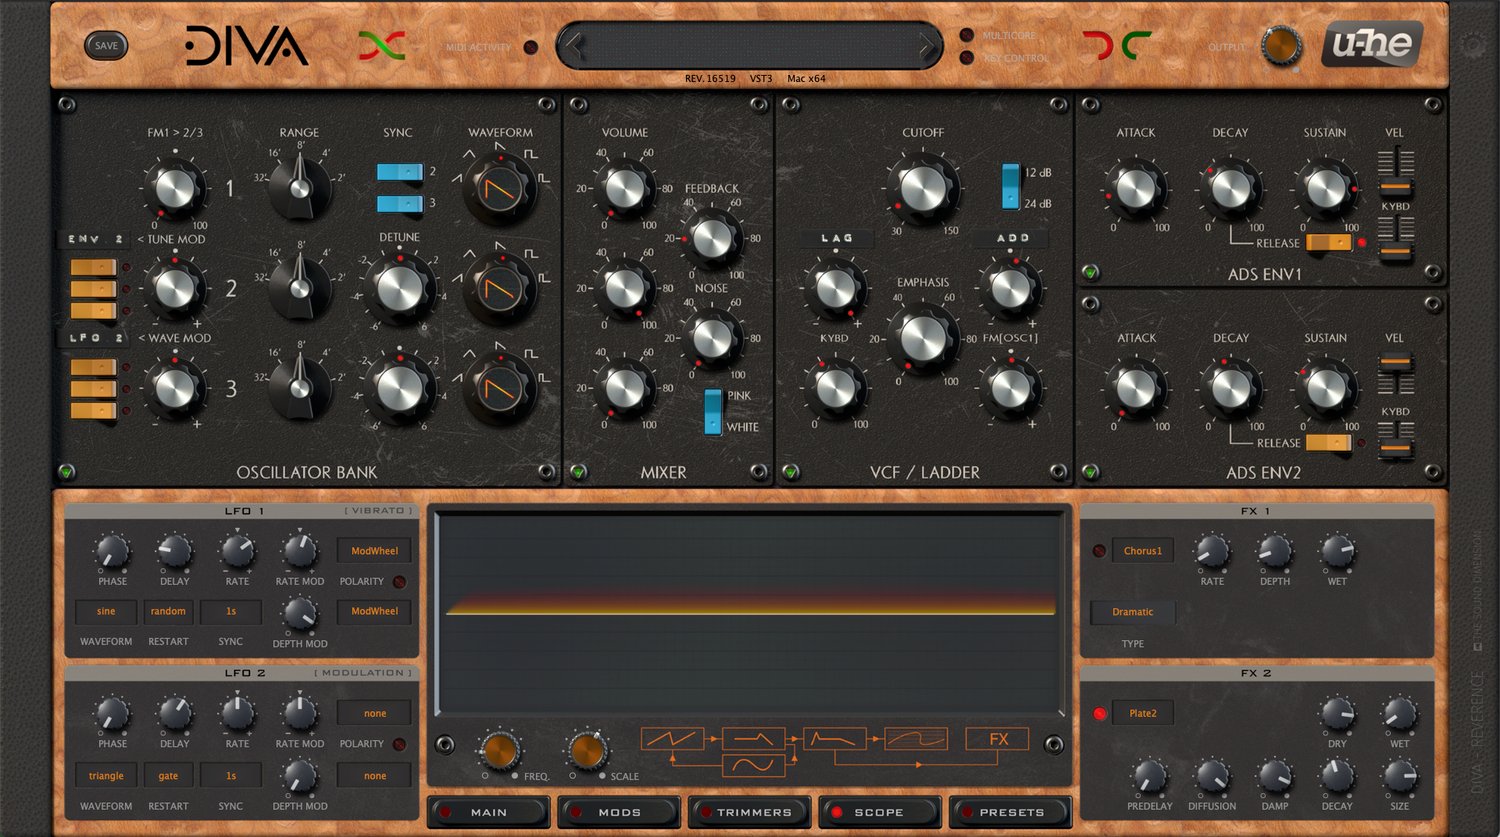Click the red undo arrow icon
The height and width of the screenshot is (837, 1500).
pos(1098,45)
